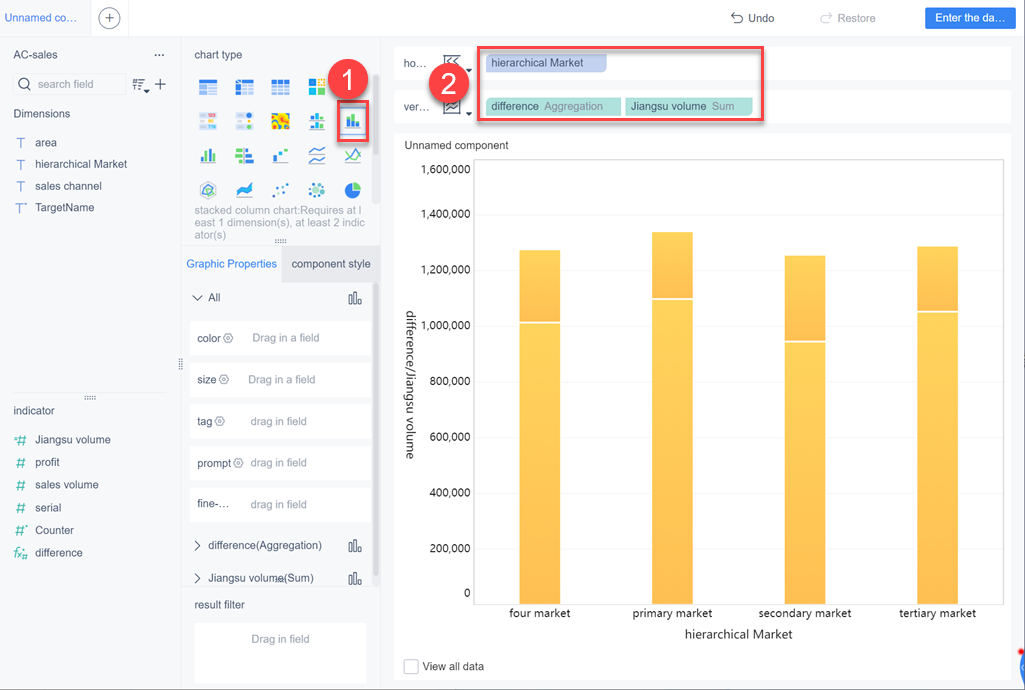Add a new component with the circled plus
The width and height of the screenshot is (1025, 690).
click(109, 18)
